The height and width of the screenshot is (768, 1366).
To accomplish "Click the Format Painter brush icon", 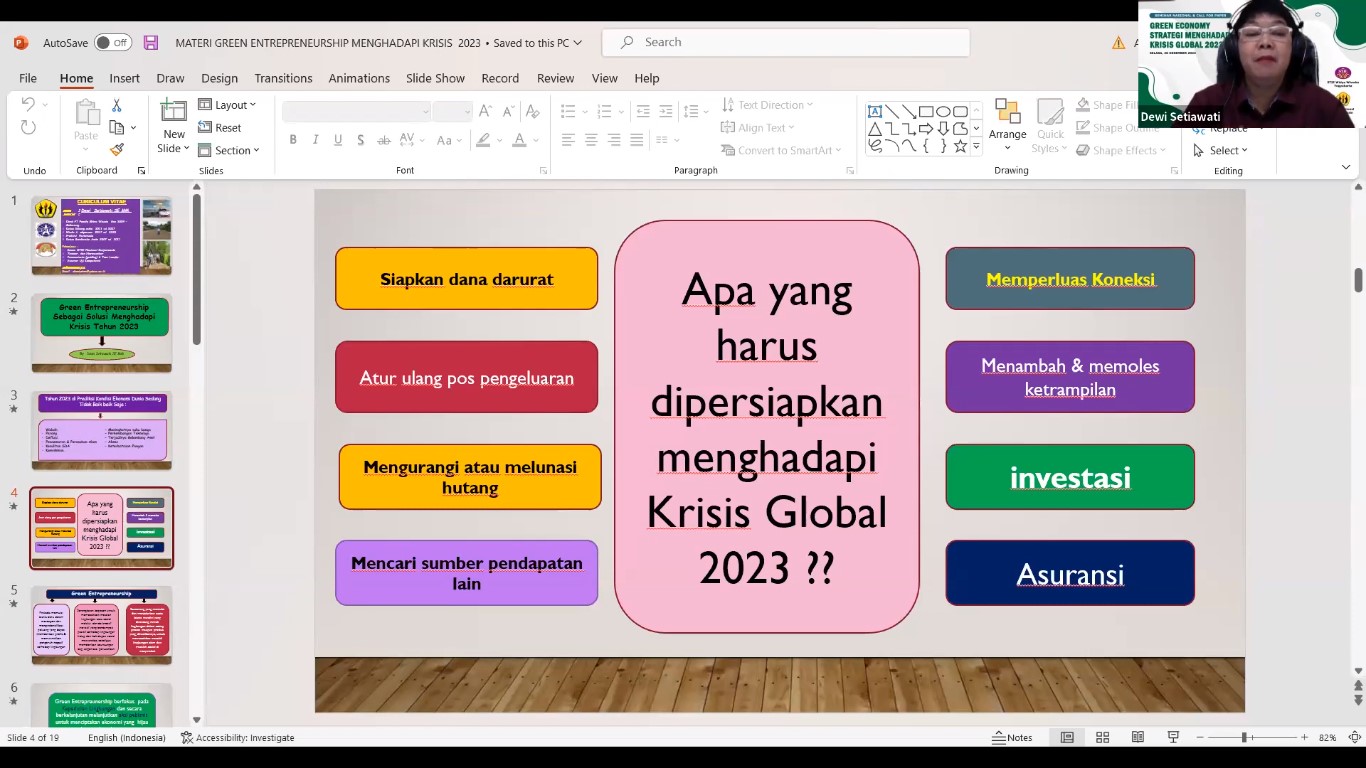I will point(117,150).
